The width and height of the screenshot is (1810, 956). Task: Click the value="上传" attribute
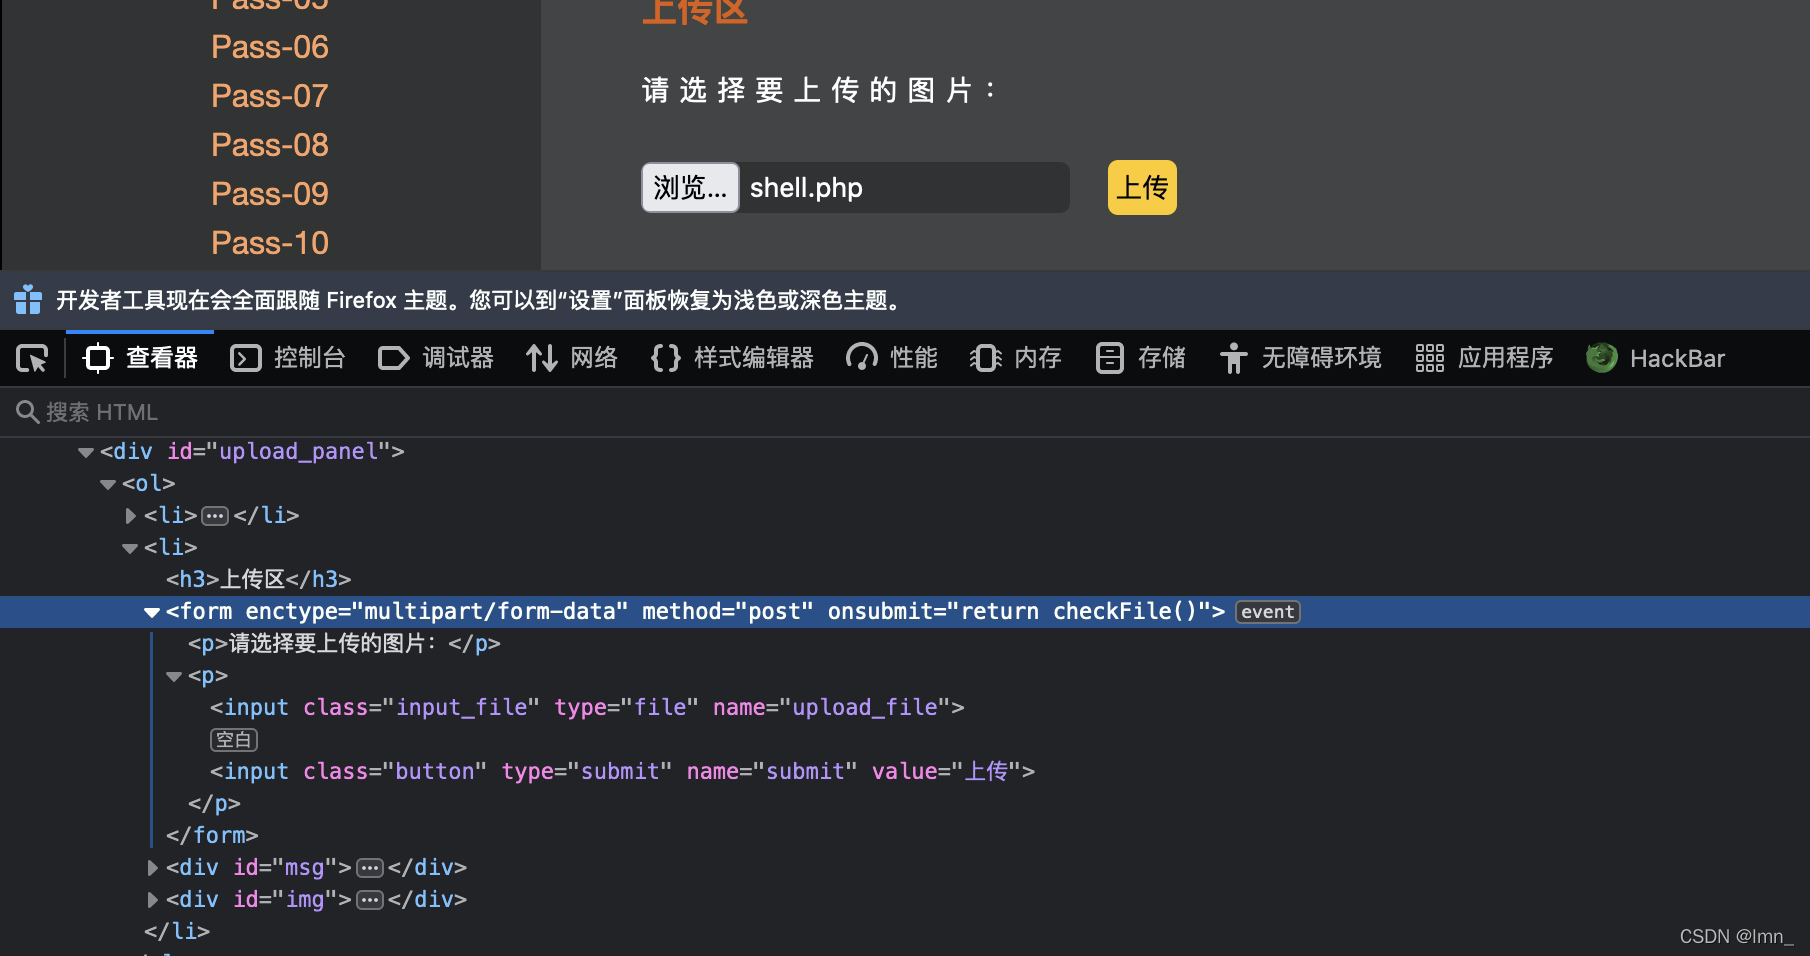click(947, 772)
